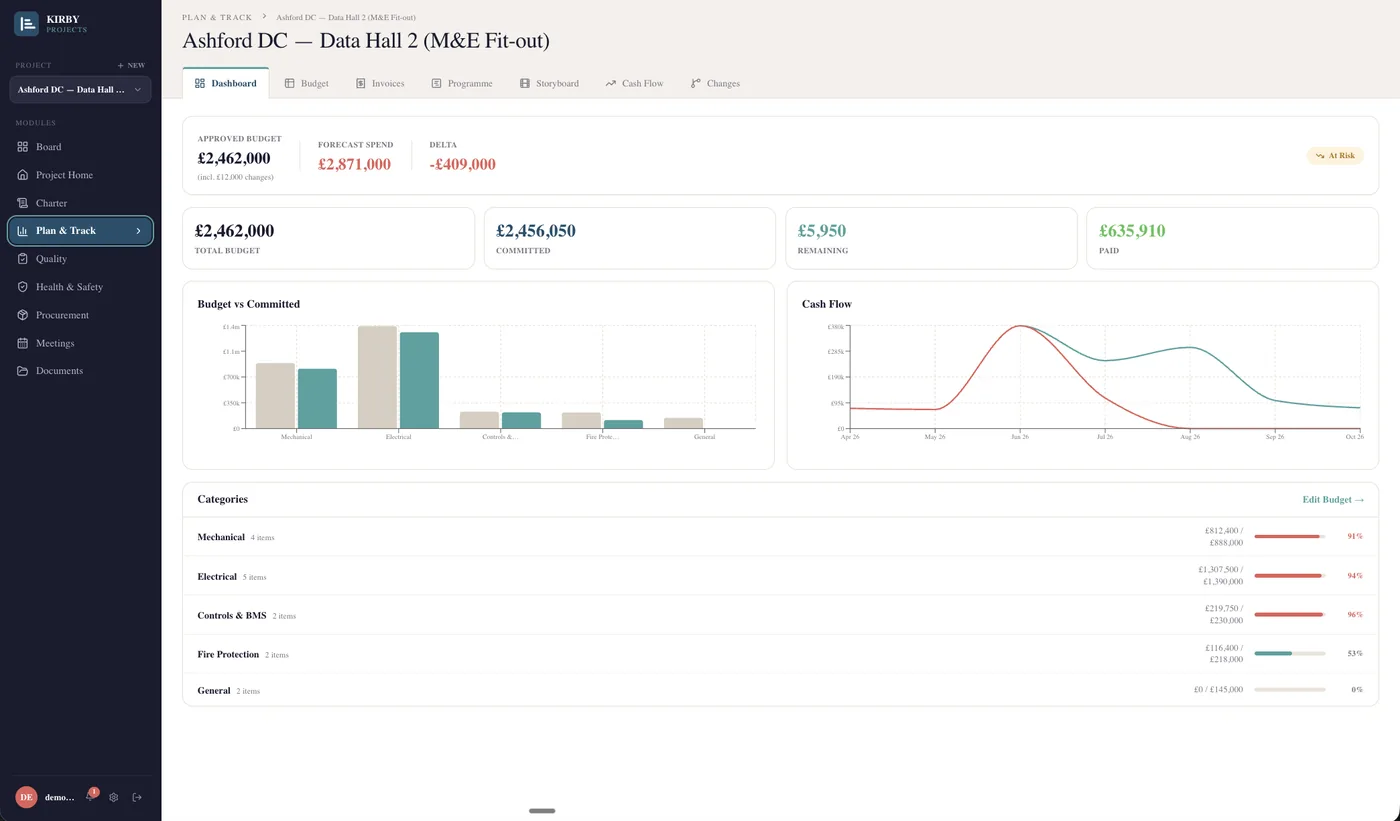Click the Edit Budget link
The image size is (1400, 821).
point(1333,499)
